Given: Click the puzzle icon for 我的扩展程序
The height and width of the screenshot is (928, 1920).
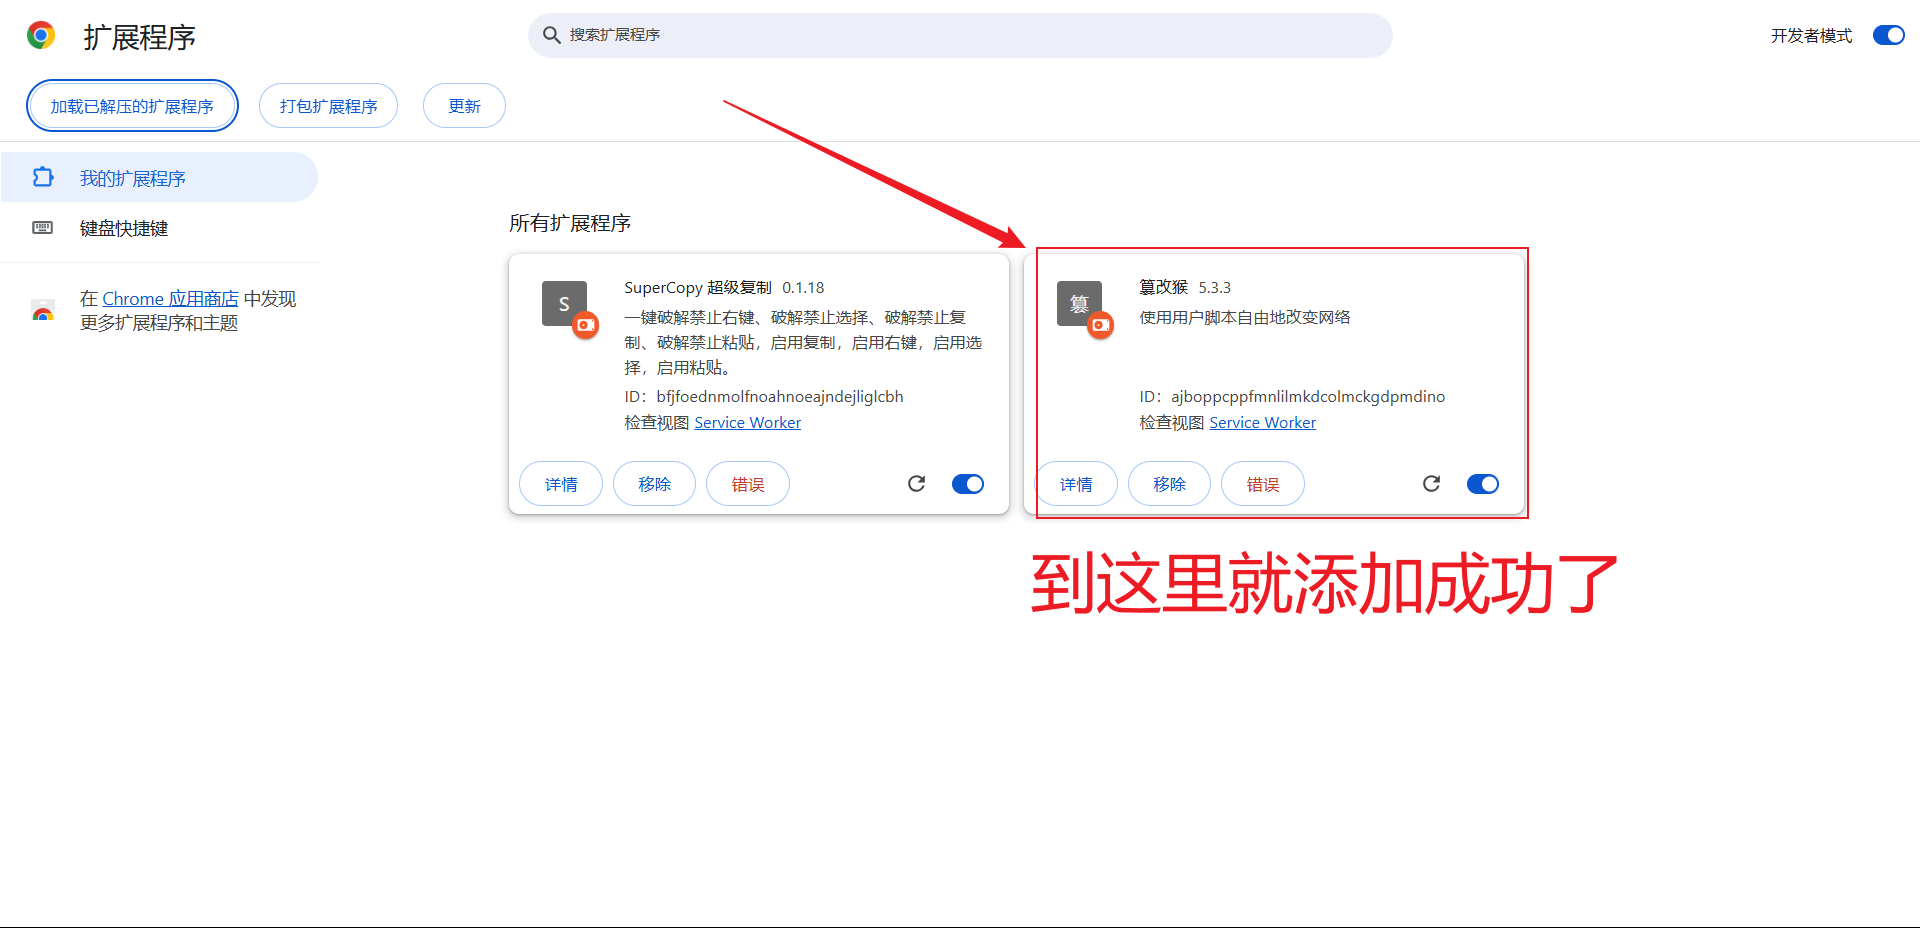Looking at the screenshot, I should (43, 177).
